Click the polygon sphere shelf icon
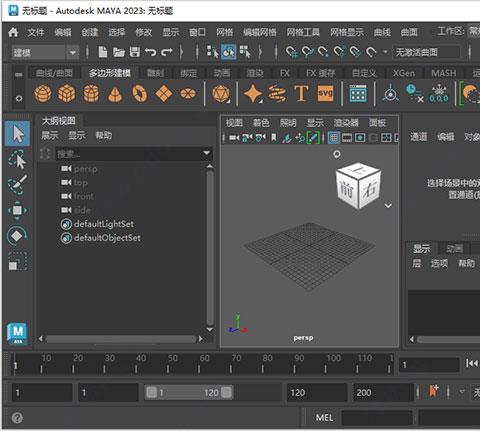Screen dimensions: 480x431 43,94
